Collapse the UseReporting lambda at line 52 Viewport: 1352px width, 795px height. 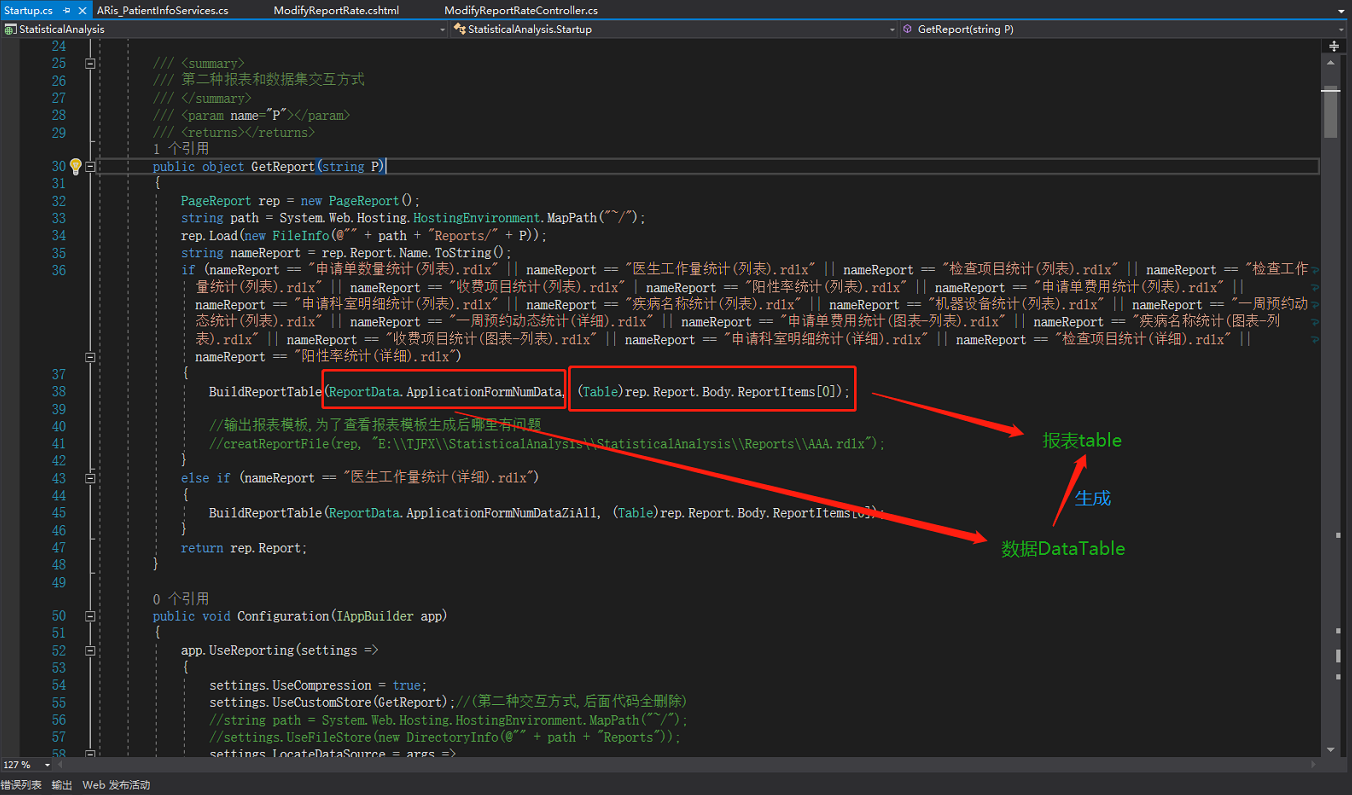90,650
